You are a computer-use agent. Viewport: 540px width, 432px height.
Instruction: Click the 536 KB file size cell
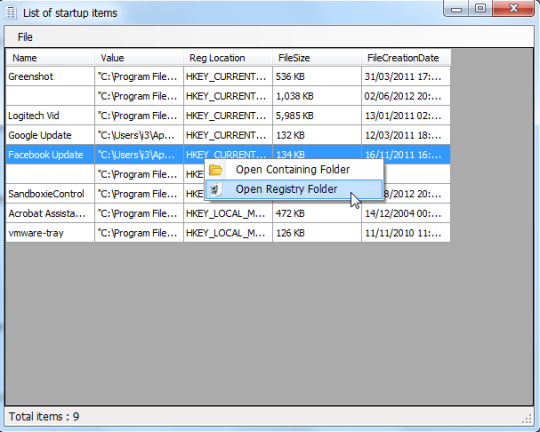316,76
